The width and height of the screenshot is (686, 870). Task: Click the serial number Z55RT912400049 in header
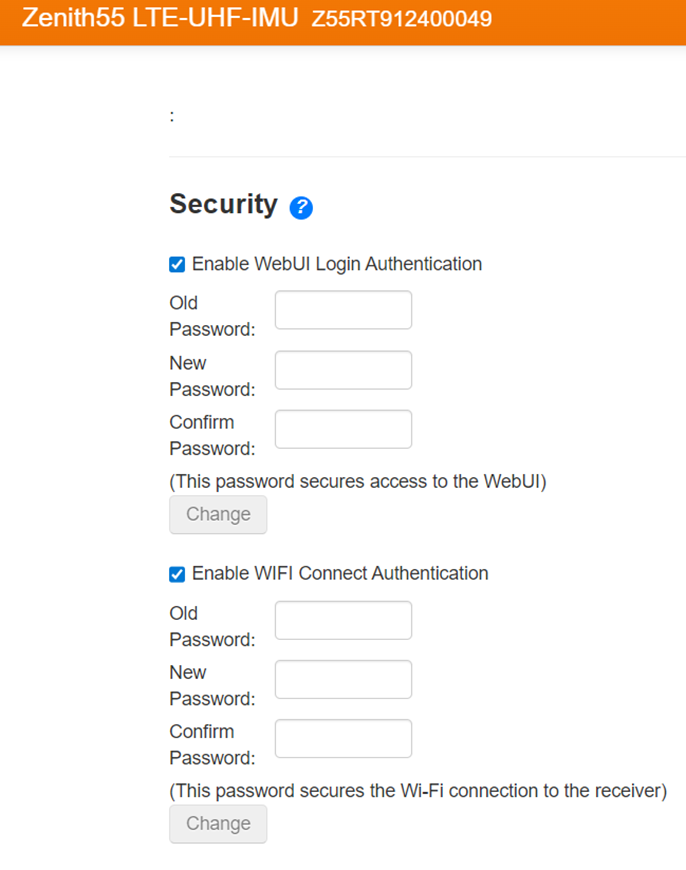pos(401,20)
